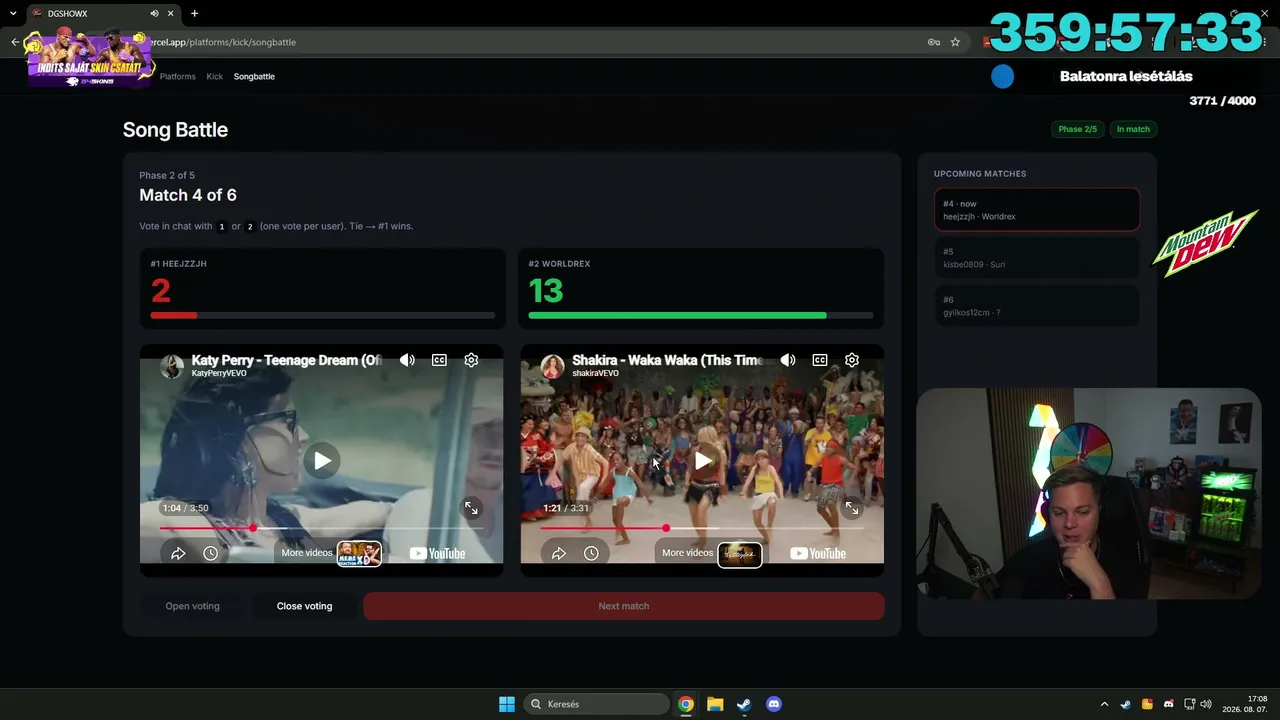
Task: Enter fullscreen on the Shakira video
Action: pos(852,508)
